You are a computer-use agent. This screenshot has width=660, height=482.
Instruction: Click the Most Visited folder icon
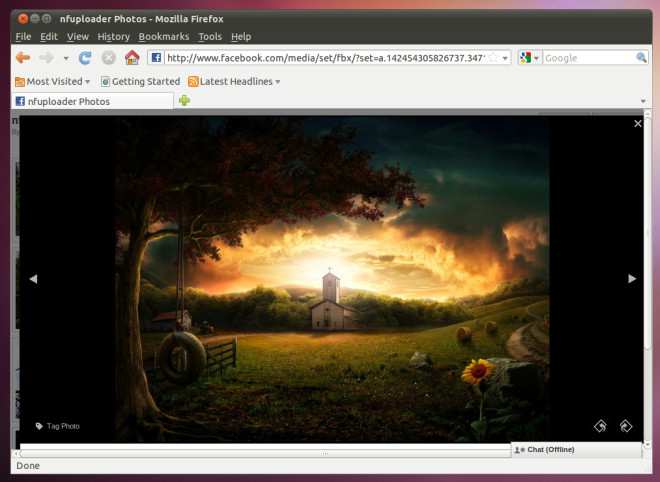pyautogui.click(x=20, y=82)
